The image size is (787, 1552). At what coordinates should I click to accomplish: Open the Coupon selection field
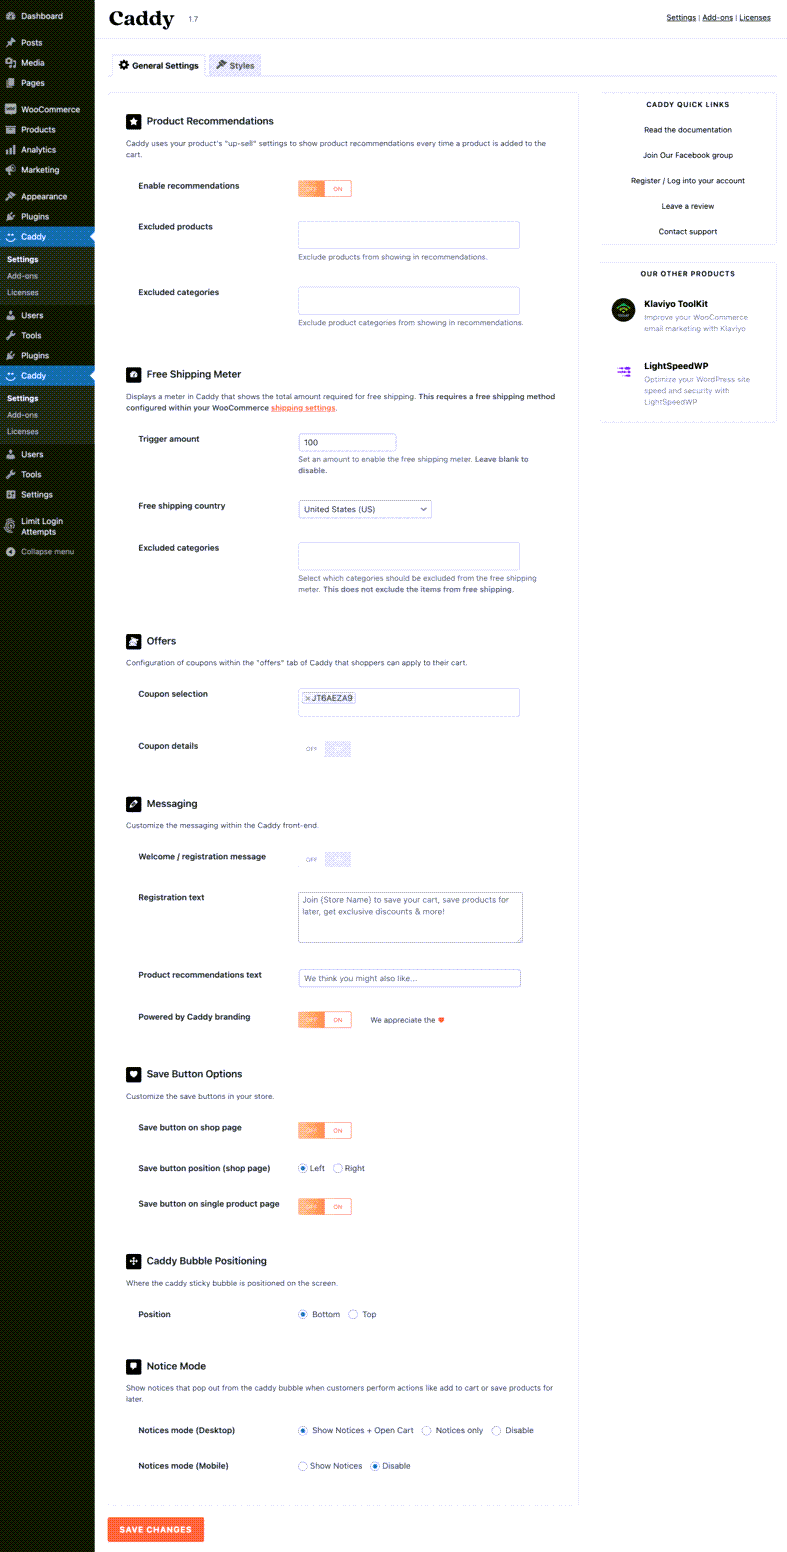(x=409, y=702)
